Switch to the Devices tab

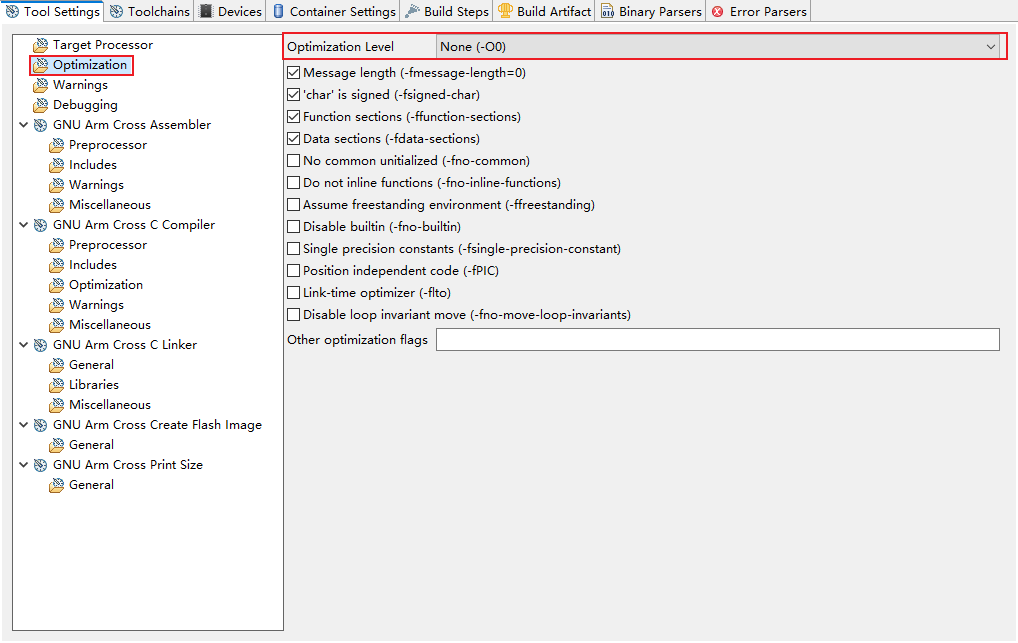coord(230,12)
